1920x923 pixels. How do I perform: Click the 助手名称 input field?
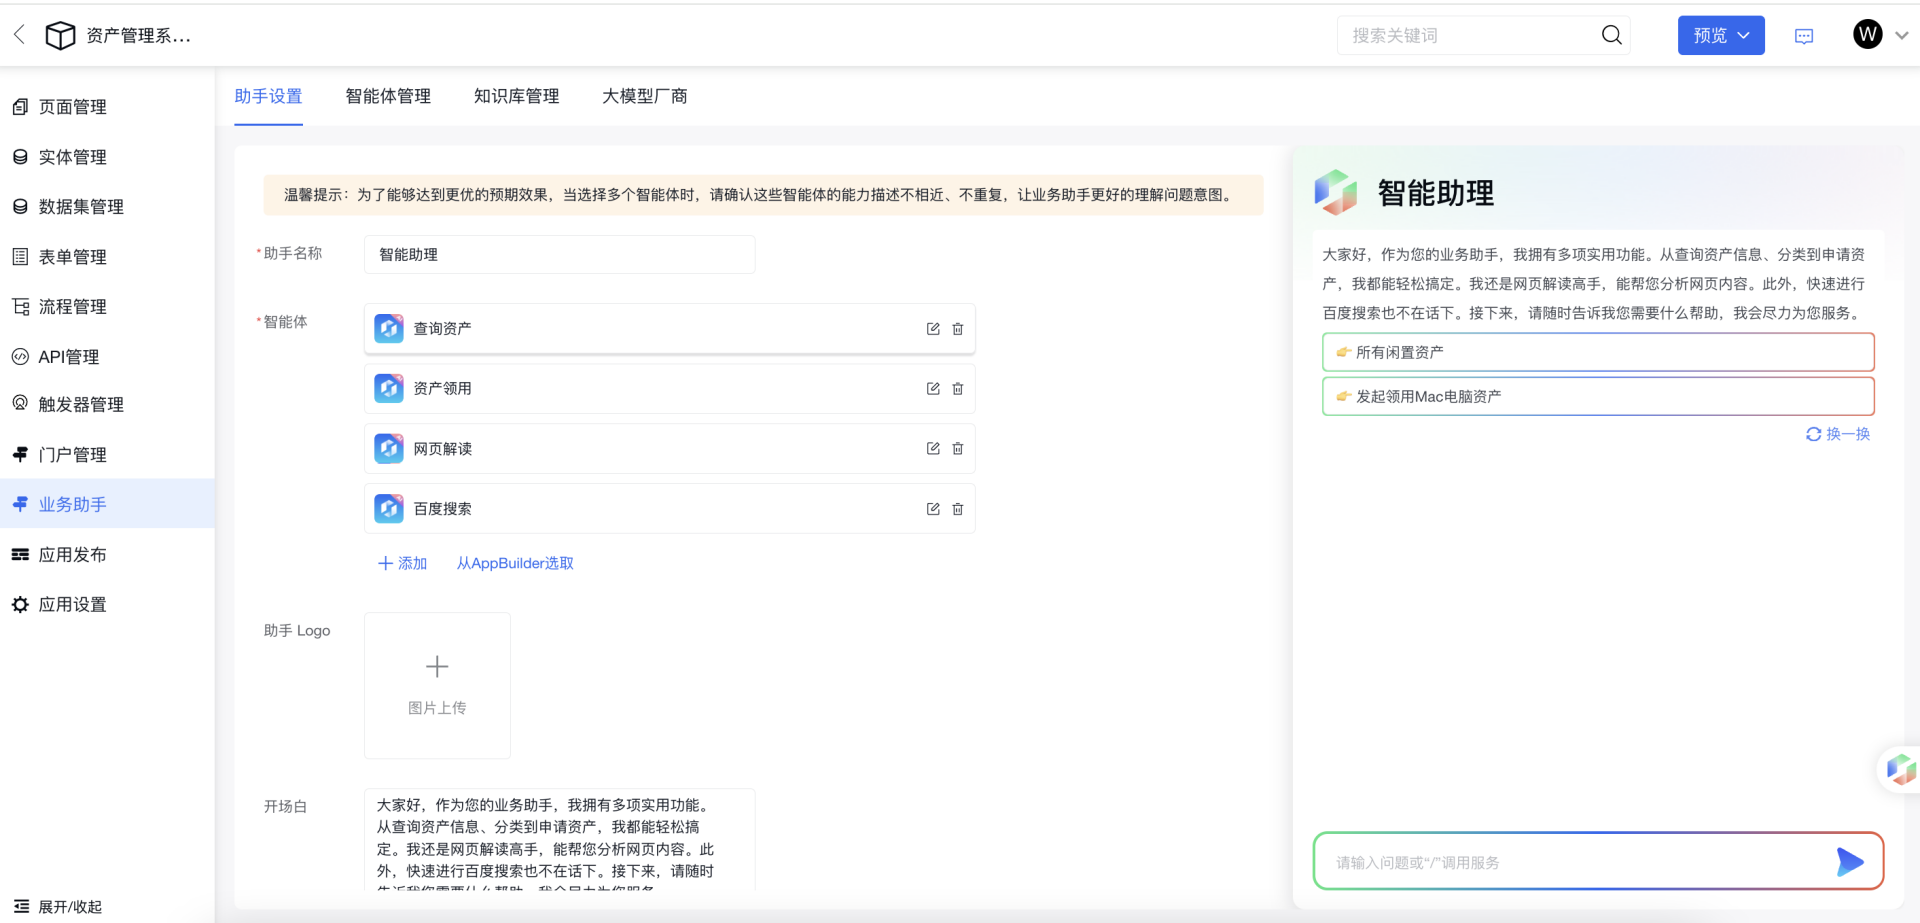[x=559, y=255]
